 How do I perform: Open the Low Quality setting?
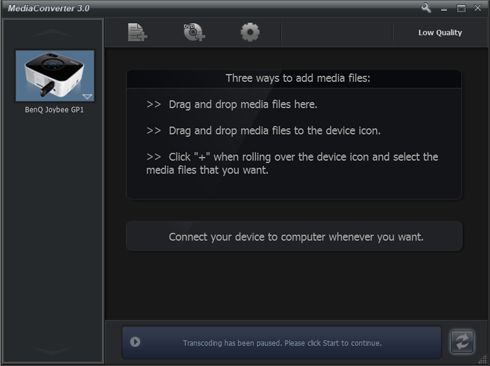[440, 33]
